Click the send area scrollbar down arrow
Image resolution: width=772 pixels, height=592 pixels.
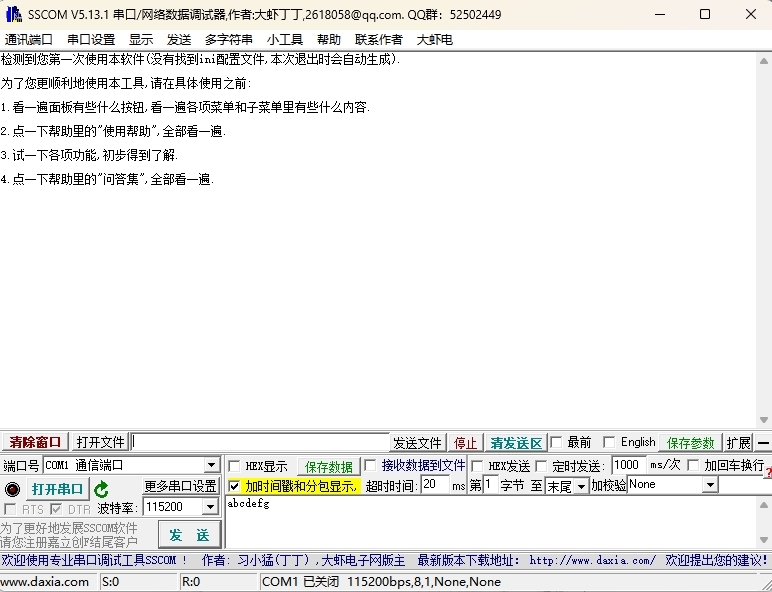point(764,540)
